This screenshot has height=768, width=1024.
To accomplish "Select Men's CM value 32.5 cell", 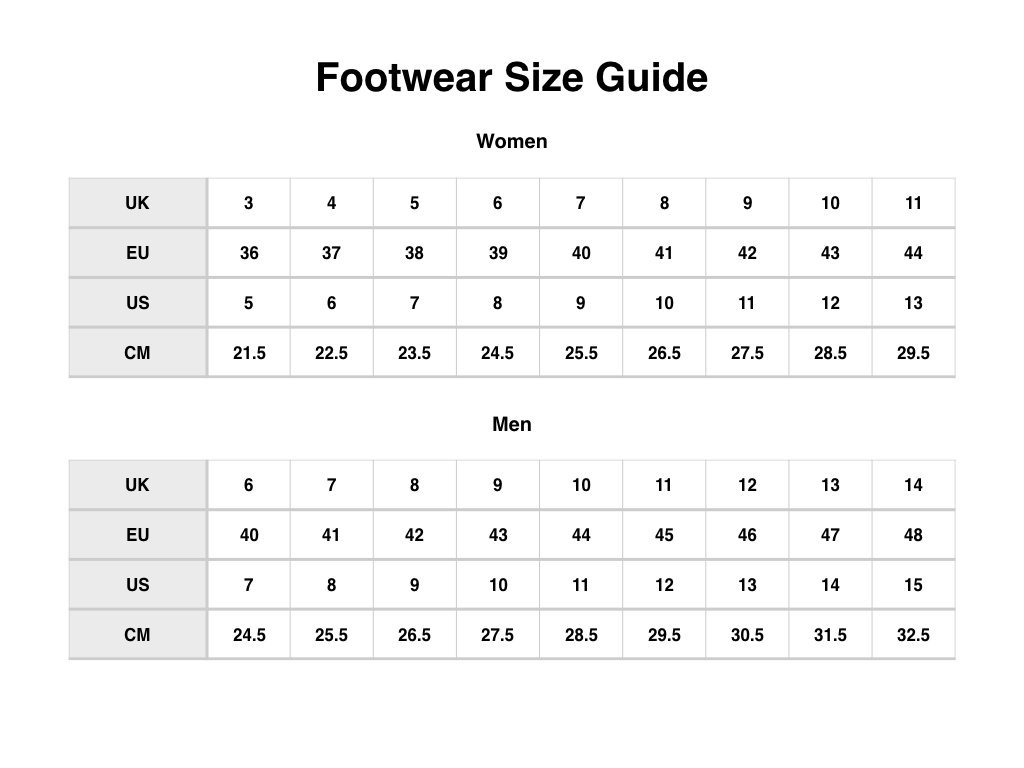I will pos(913,635).
